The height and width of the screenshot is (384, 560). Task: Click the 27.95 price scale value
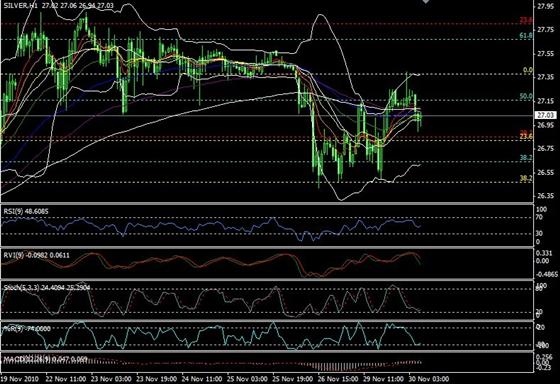pos(545,6)
